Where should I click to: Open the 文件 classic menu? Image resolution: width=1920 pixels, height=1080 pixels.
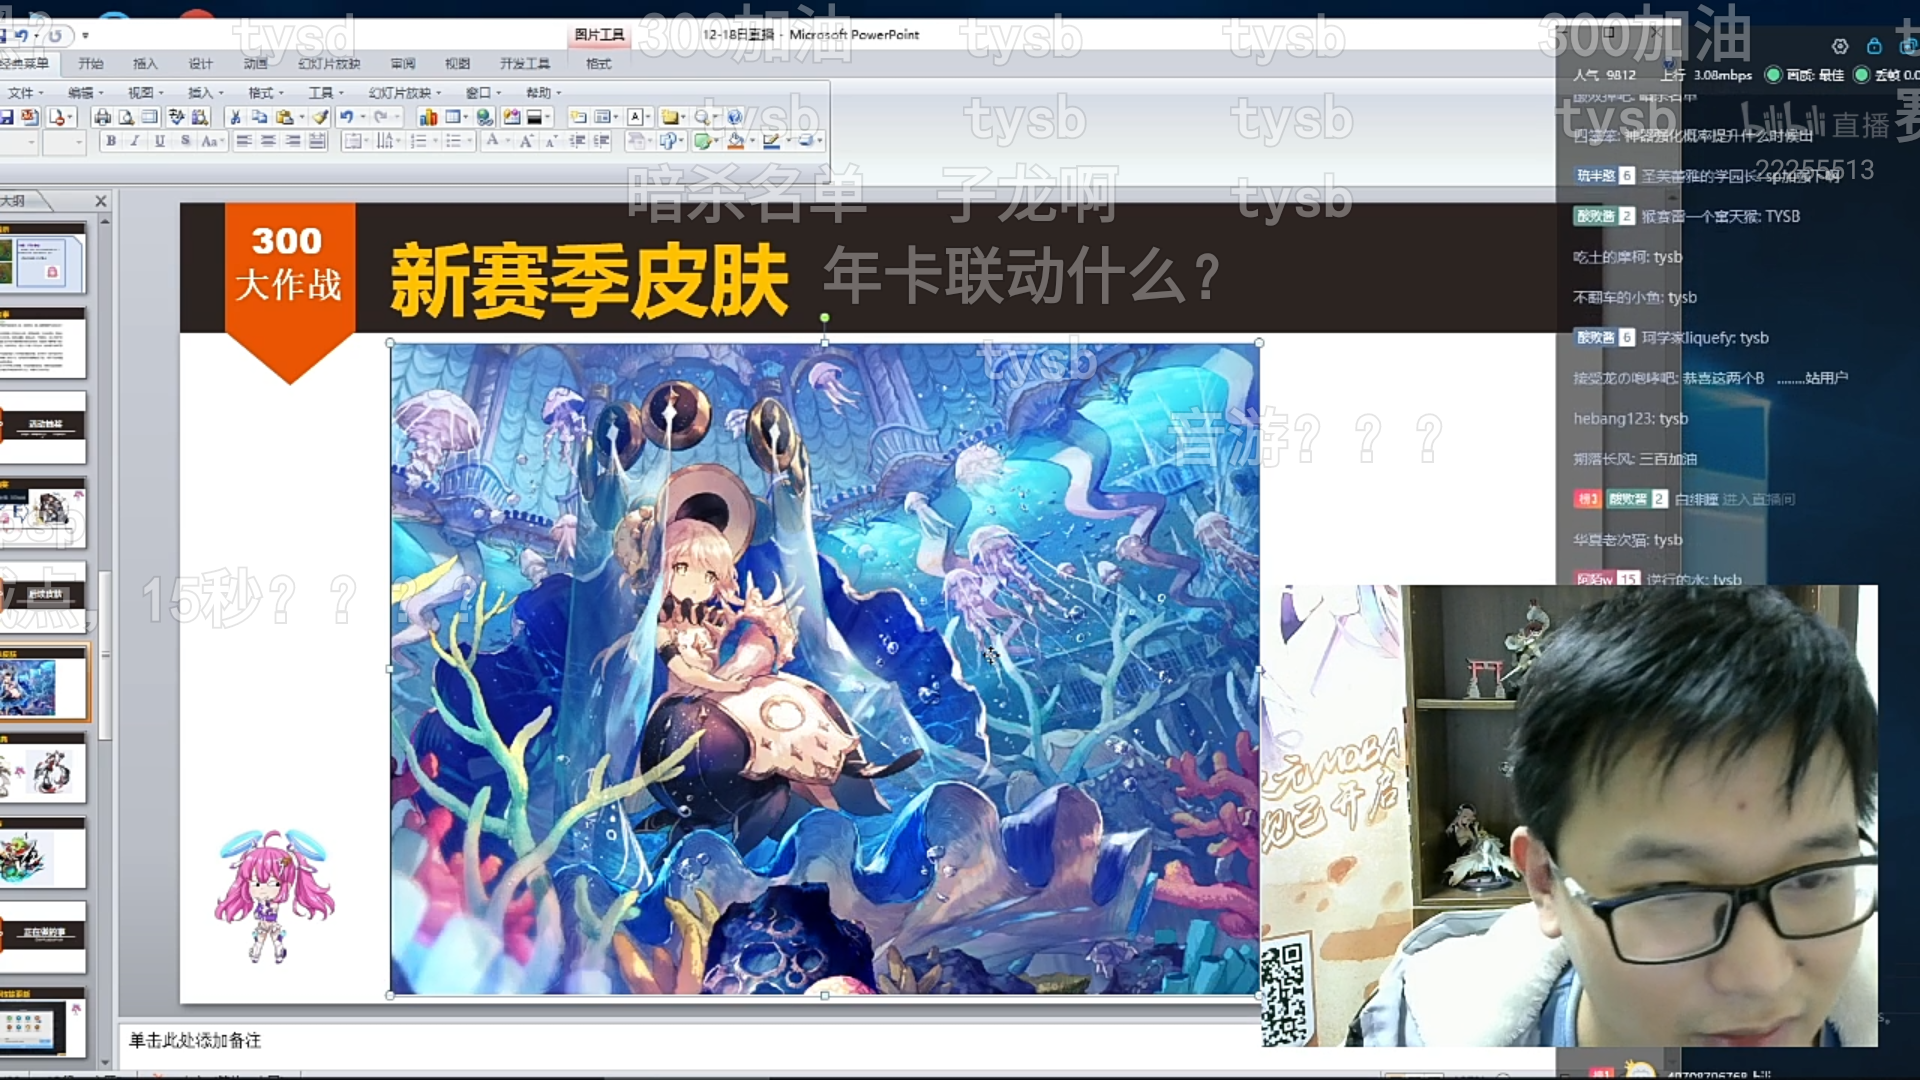tap(26, 93)
